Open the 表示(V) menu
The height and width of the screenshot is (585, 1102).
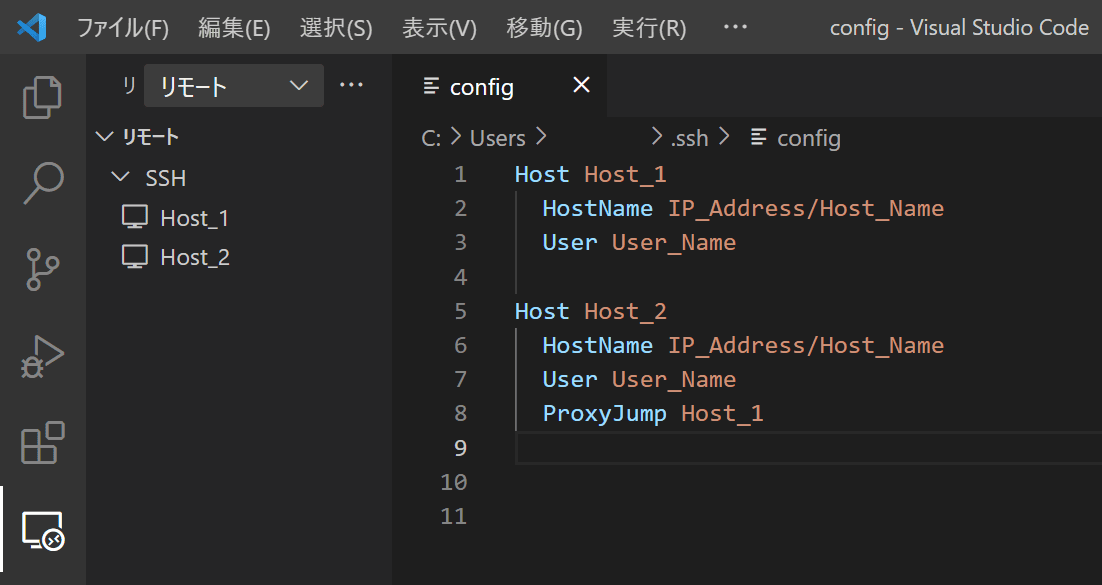pos(439,28)
